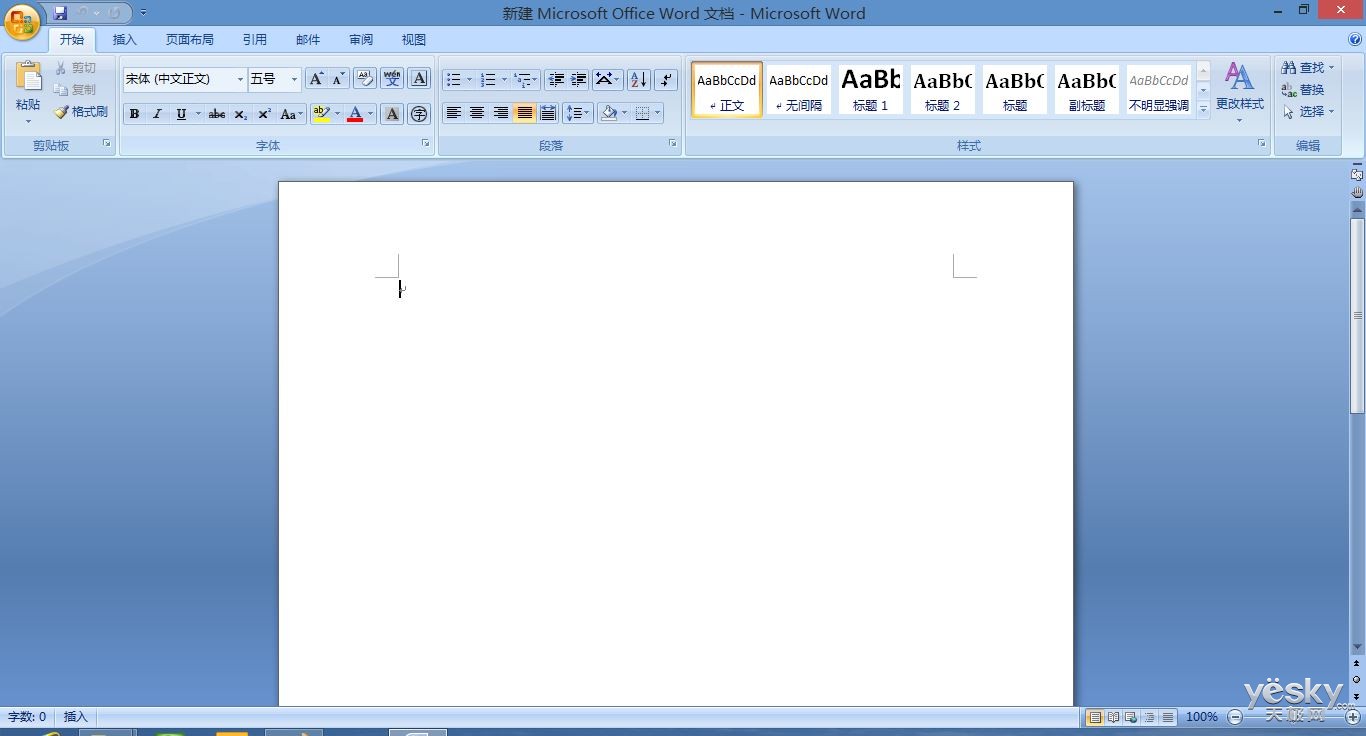Viewport: 1366px width, 736px height.
Task: Toggle strikethrough (abc)
Action: [x=217, y=114]
